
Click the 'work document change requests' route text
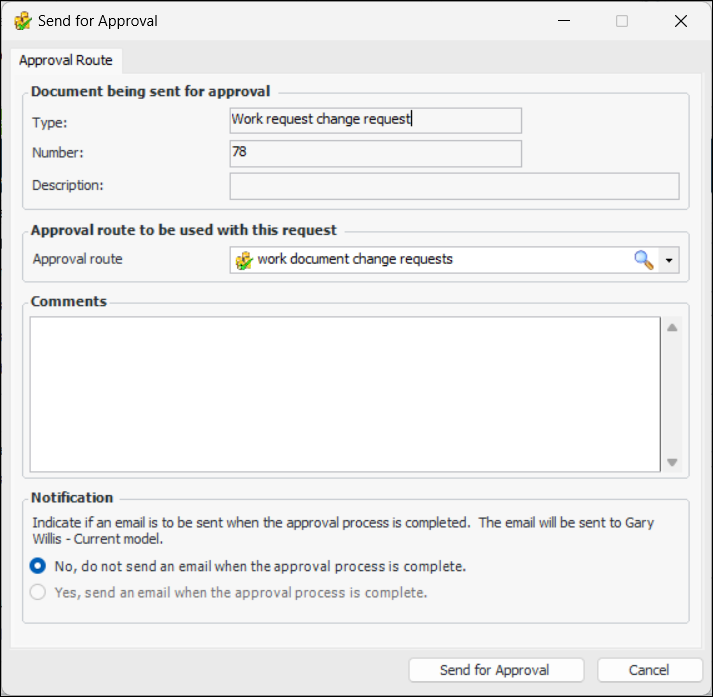(355, 259)
